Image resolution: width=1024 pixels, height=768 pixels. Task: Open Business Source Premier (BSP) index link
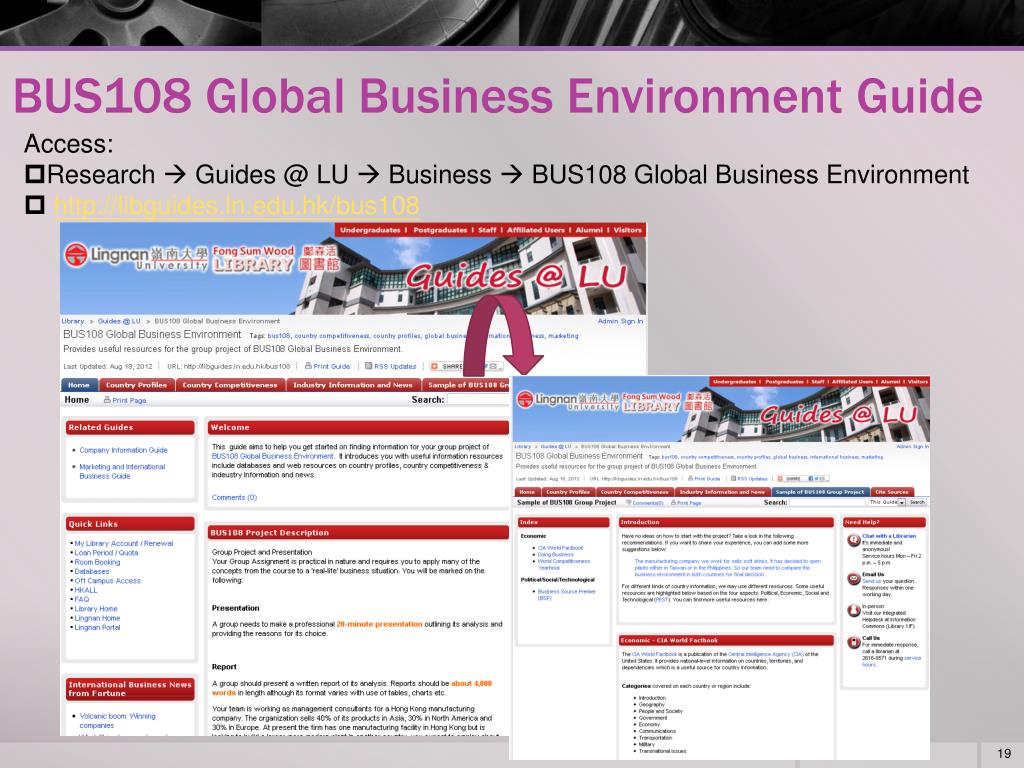566,594
